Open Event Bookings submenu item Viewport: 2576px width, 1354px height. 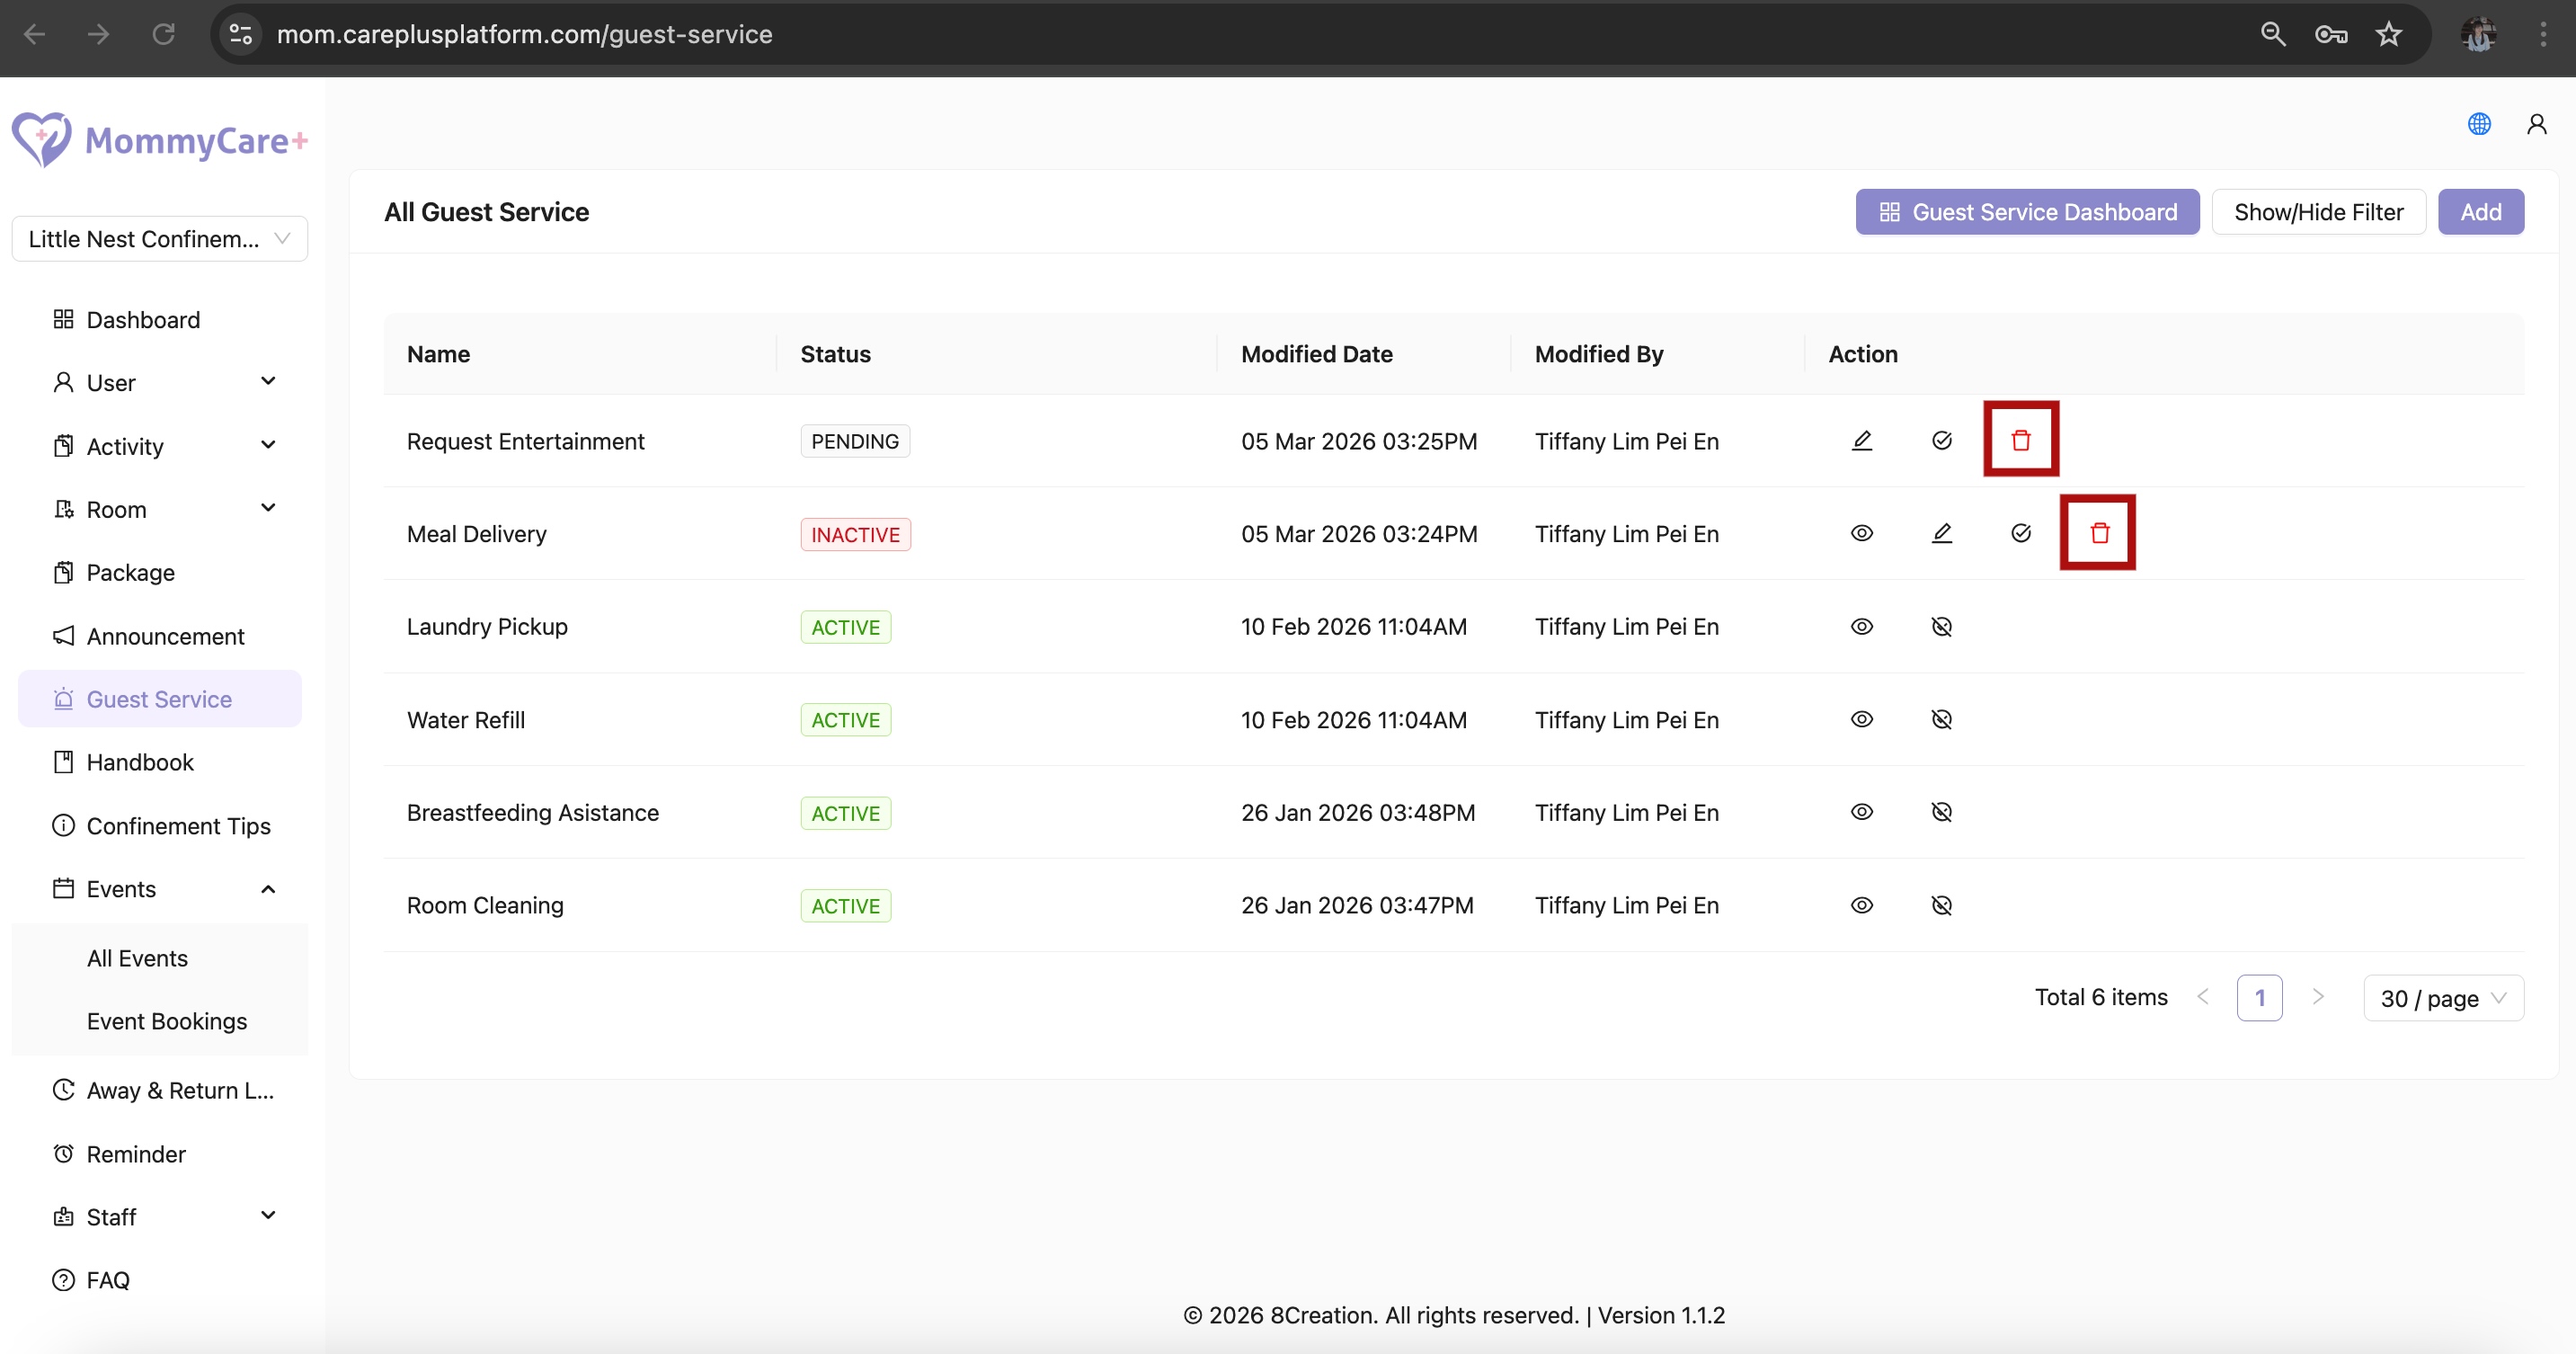pos(167,1021)
